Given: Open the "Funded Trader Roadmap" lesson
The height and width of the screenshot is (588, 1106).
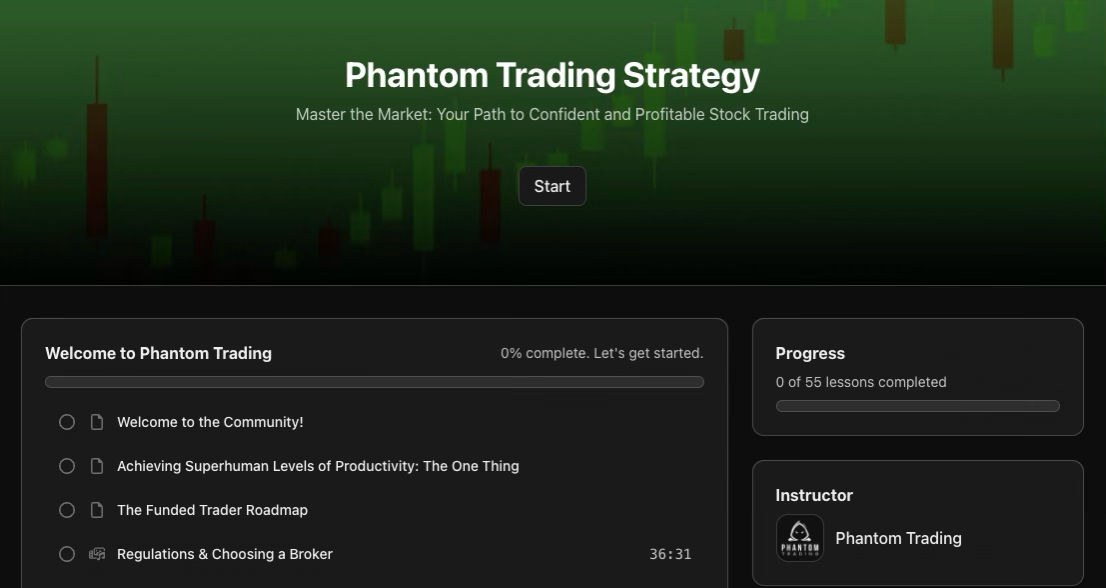Looking at the screenshot, I should pos(212,510).
